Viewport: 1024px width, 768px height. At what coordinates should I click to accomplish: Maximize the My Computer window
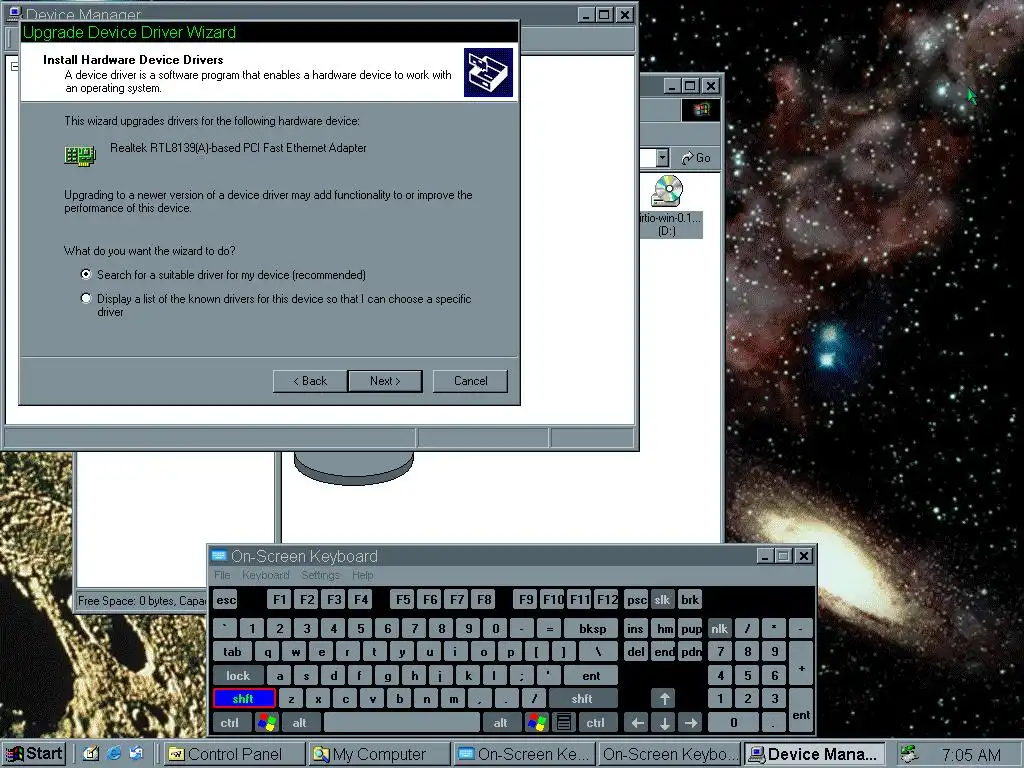click(x=690, y=86)
